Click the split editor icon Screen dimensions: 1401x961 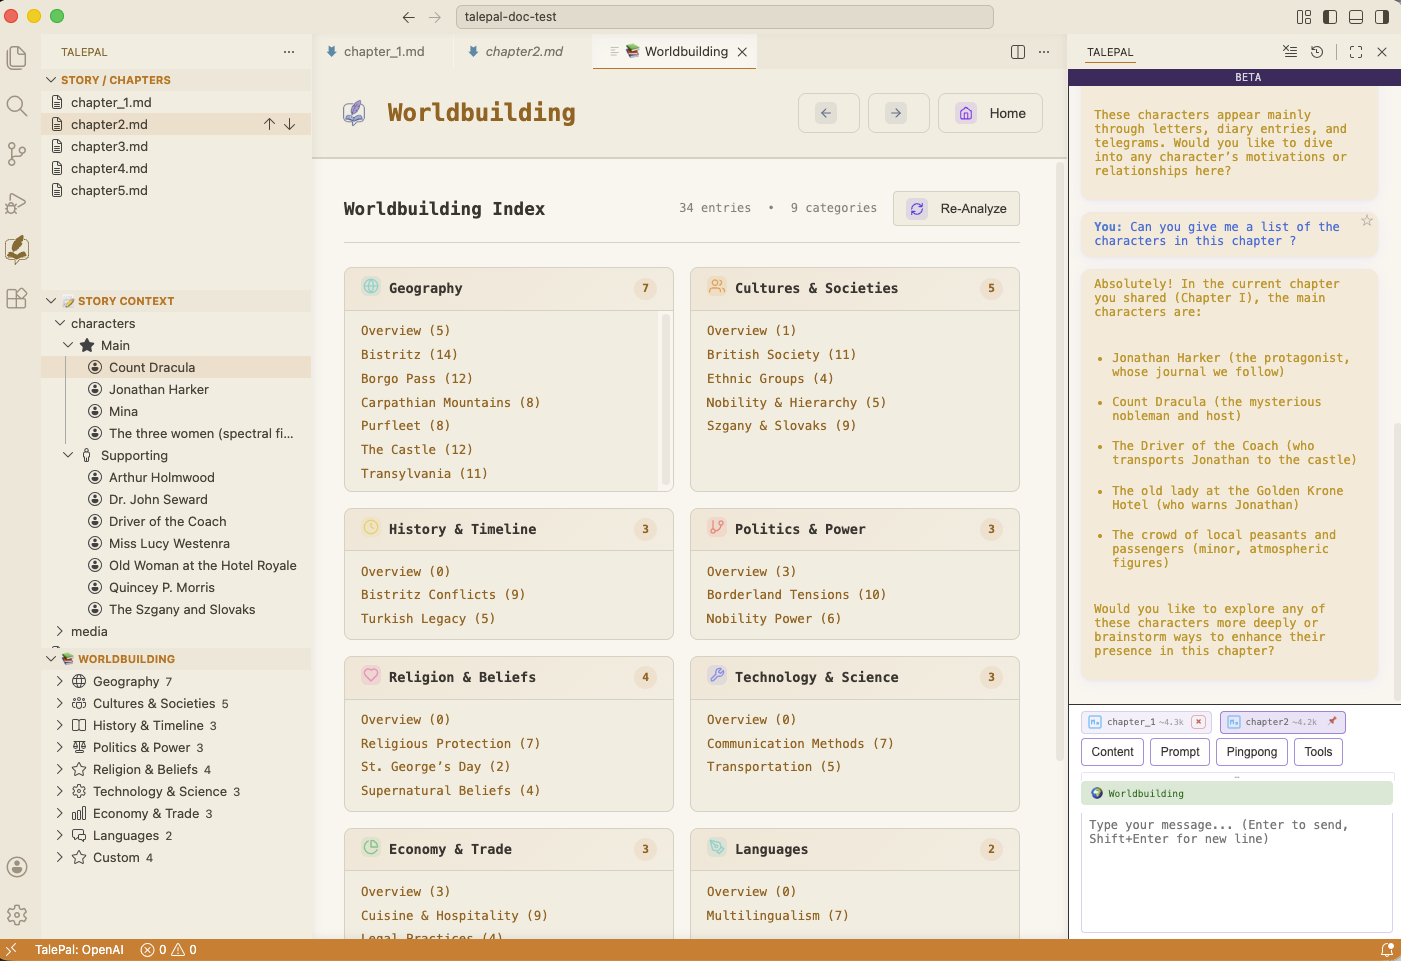click(x=1018, y=52)
